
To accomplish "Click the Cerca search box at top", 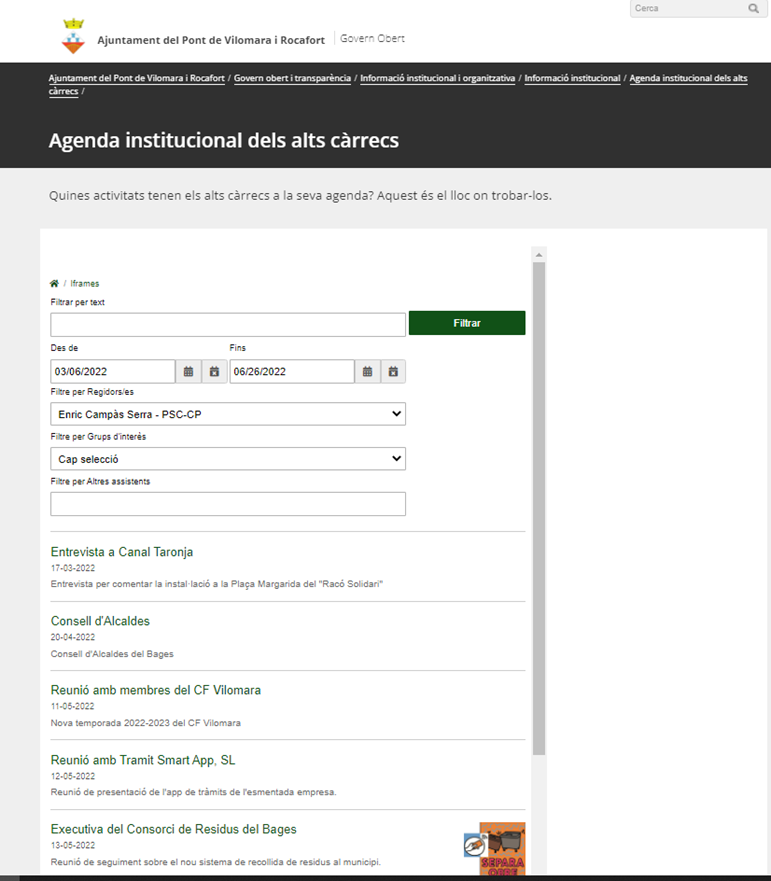I will tap(688, 9).
